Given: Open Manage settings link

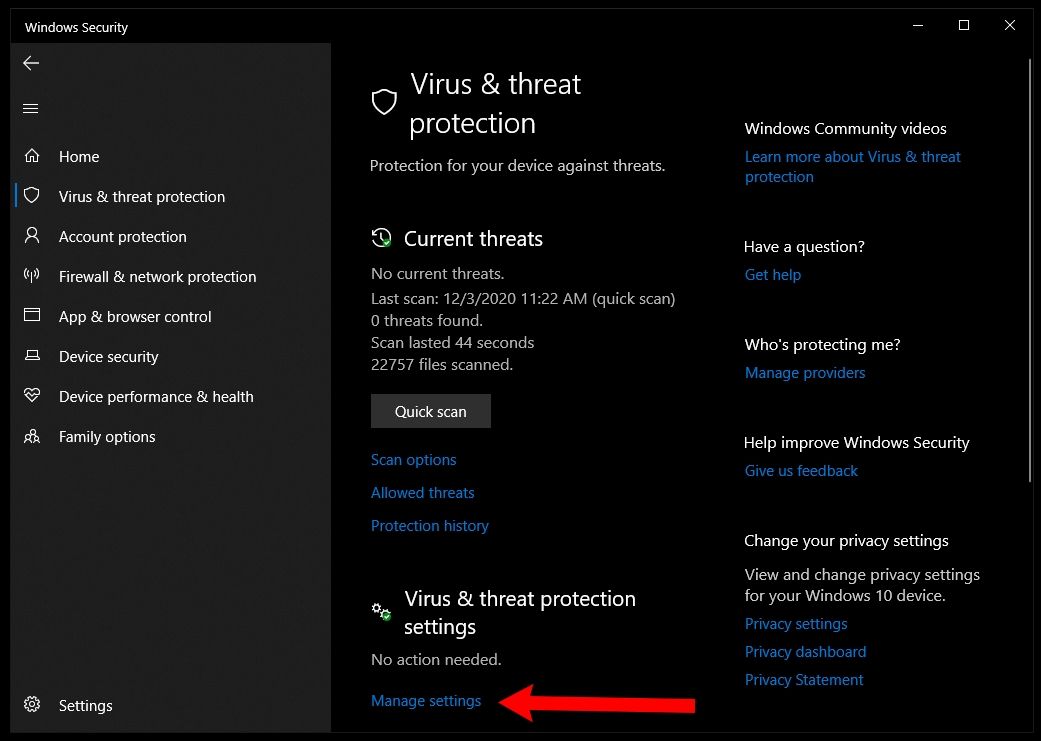Looking at the screenshot, I should (426, 701).
